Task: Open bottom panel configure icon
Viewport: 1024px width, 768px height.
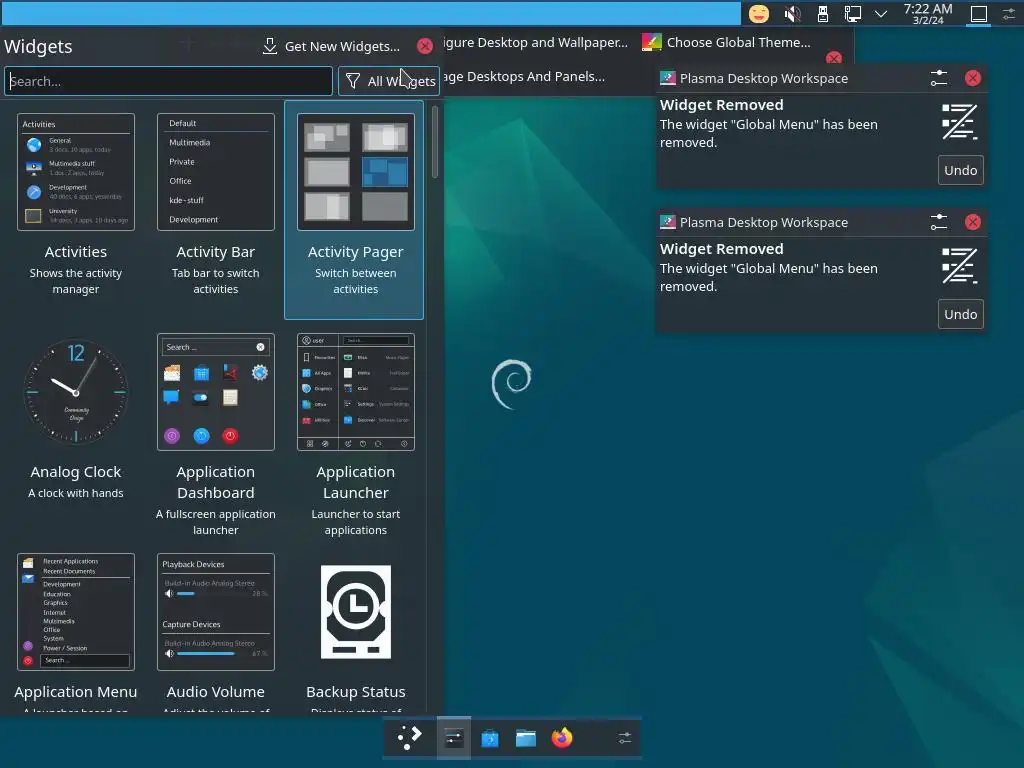Action: click(x=624, y=738)
